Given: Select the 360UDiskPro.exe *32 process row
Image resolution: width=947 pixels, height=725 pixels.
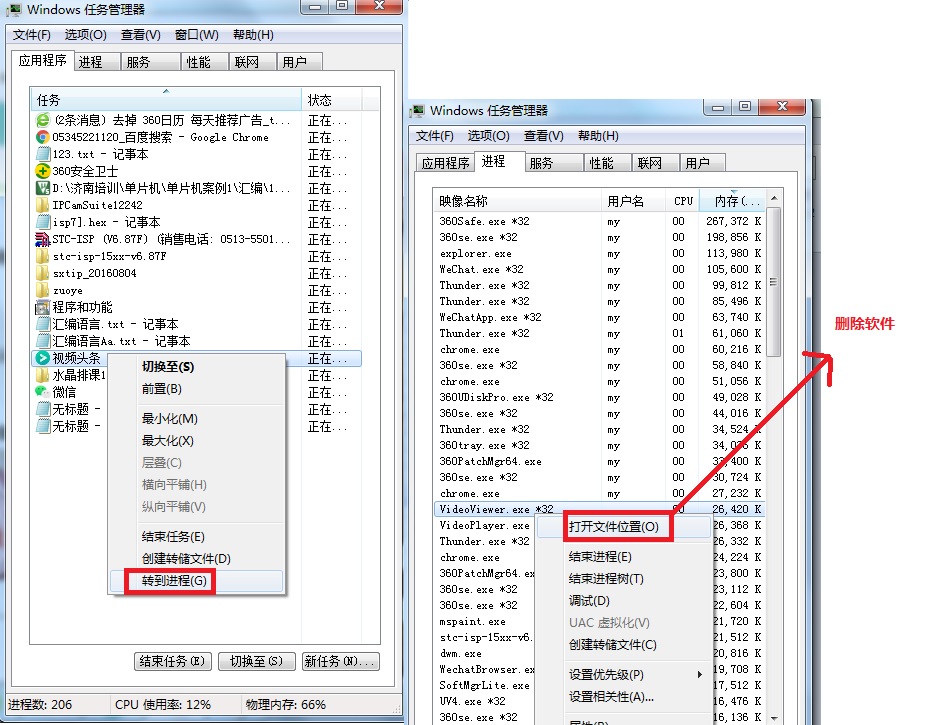Looking at the screenshot, I should point(600,398).
